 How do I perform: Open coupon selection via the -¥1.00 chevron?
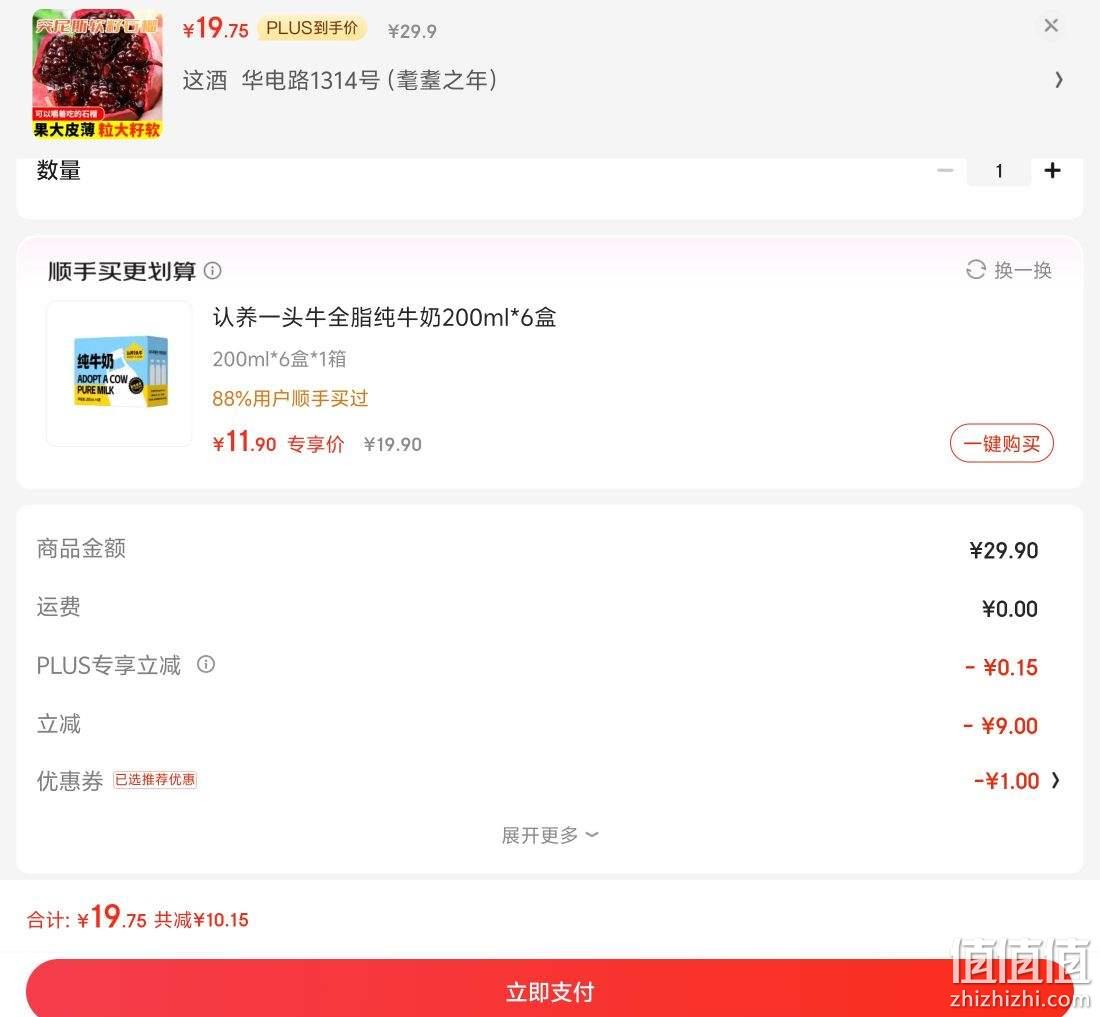pyautogui.click(x=1055, y=781)
